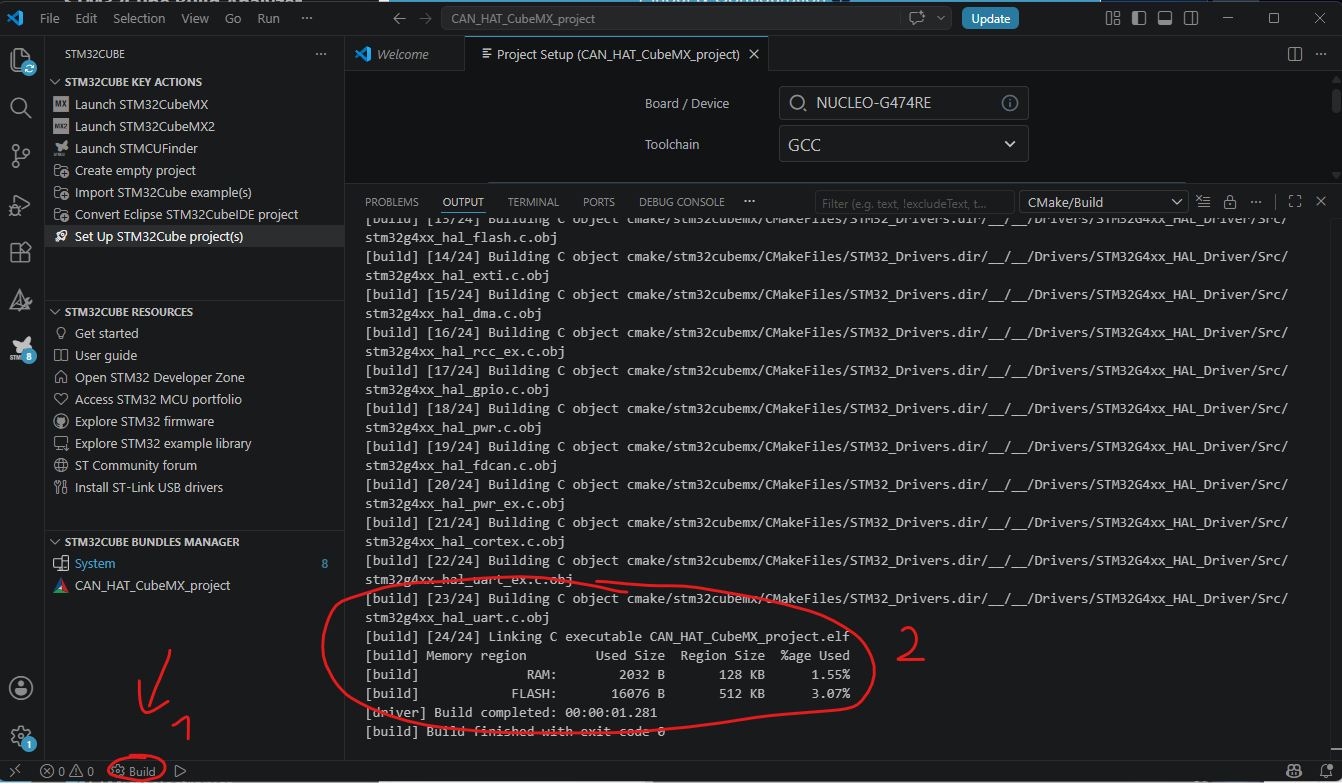Collapse the STM32CUBE BUNDLES MANAGER section
This screenshot has height=783, width=1342.
[x=146, y=542]
